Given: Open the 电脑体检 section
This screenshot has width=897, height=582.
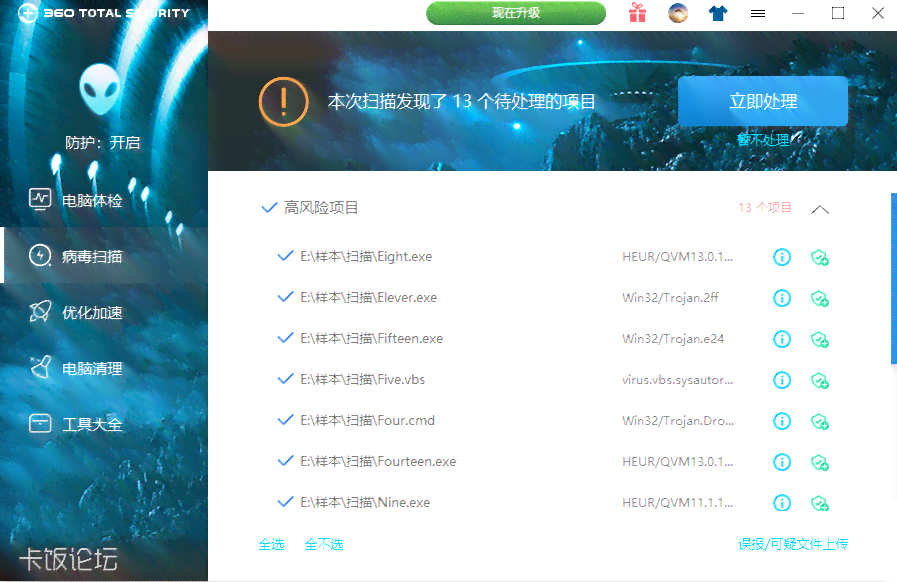Looking at the screenshot, I should pos(104,200).
